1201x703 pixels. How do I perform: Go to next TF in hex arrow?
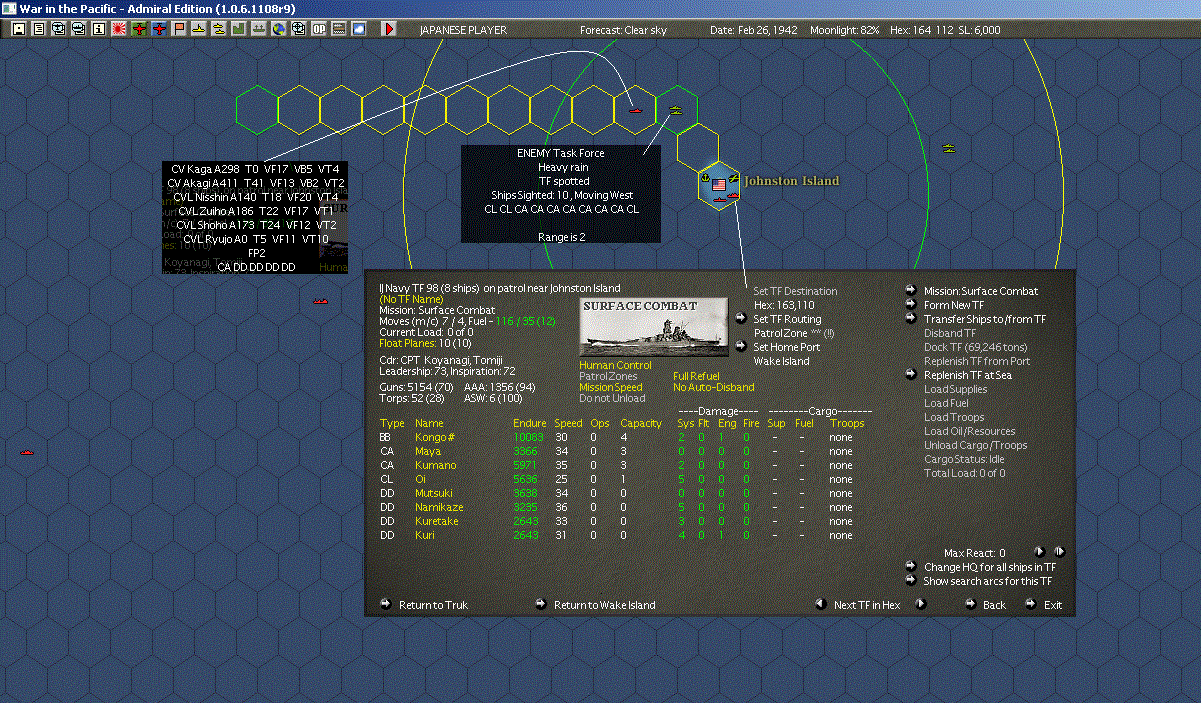[x=921, y=604]
